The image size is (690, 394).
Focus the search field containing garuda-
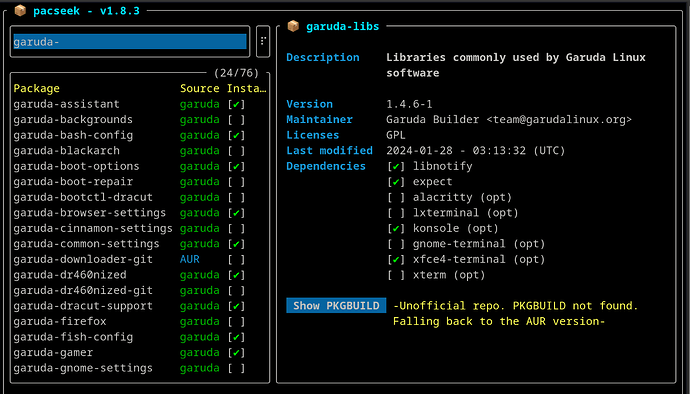pos(130,42)
